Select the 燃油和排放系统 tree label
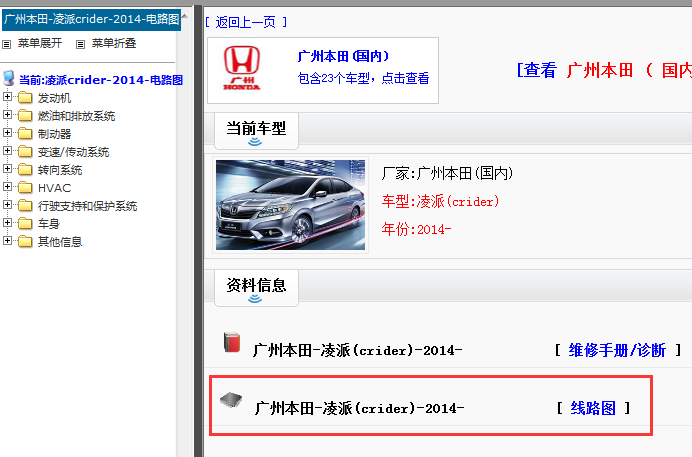The image size is (692, 457). pos(76,116)
